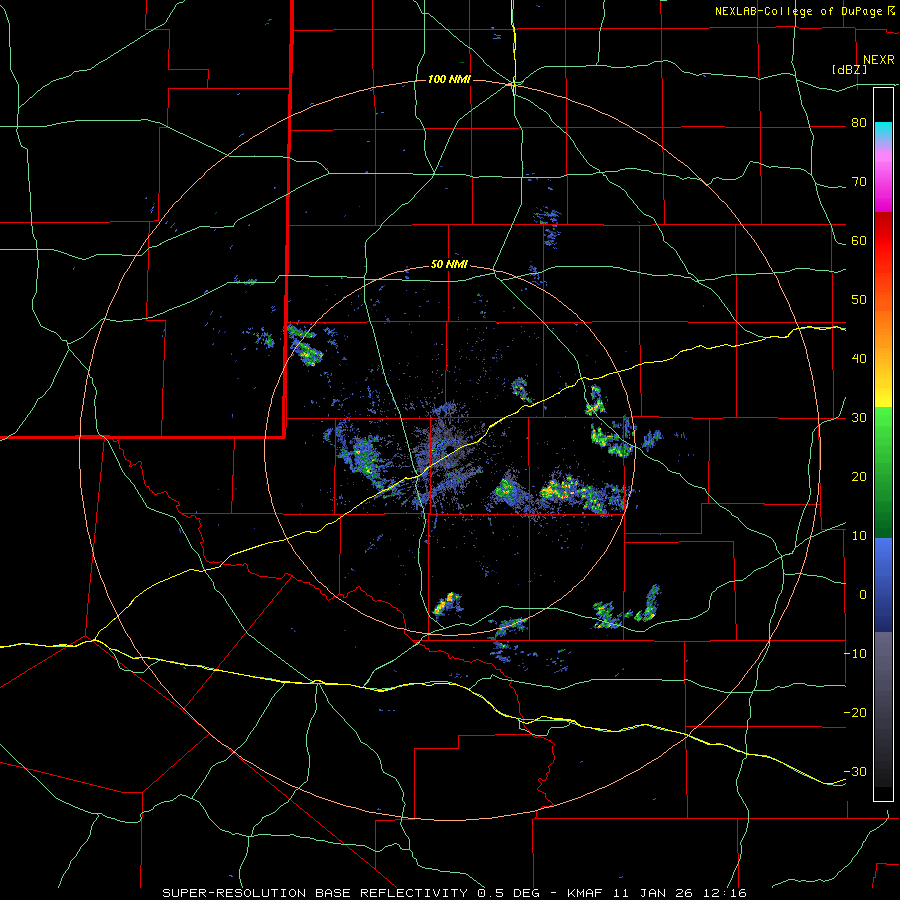Click the KMAF station identifier in caption

587,893
